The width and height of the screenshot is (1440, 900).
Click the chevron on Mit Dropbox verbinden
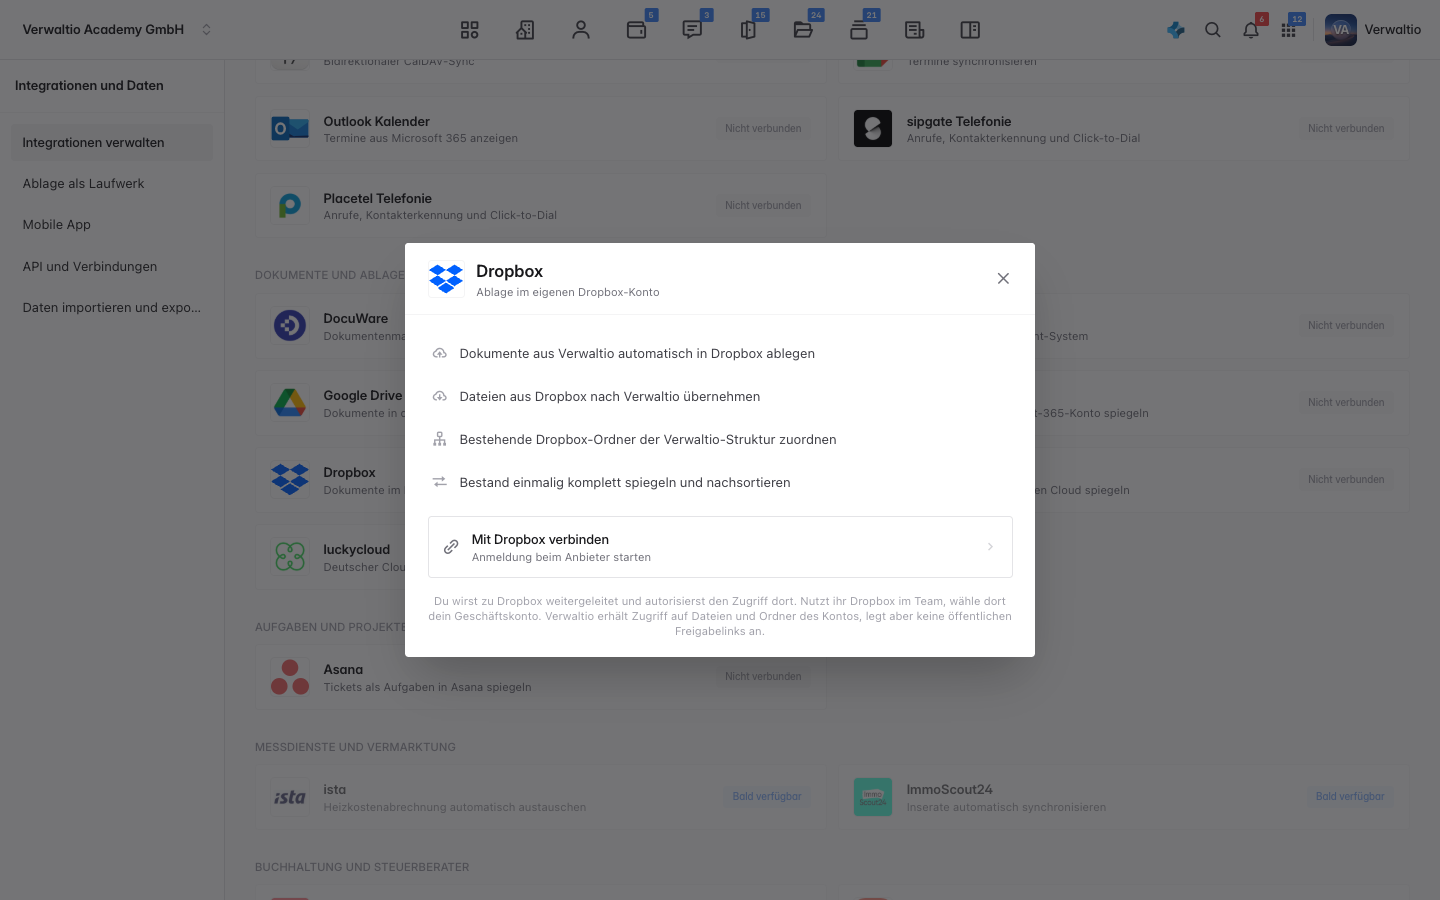(990, 547)
